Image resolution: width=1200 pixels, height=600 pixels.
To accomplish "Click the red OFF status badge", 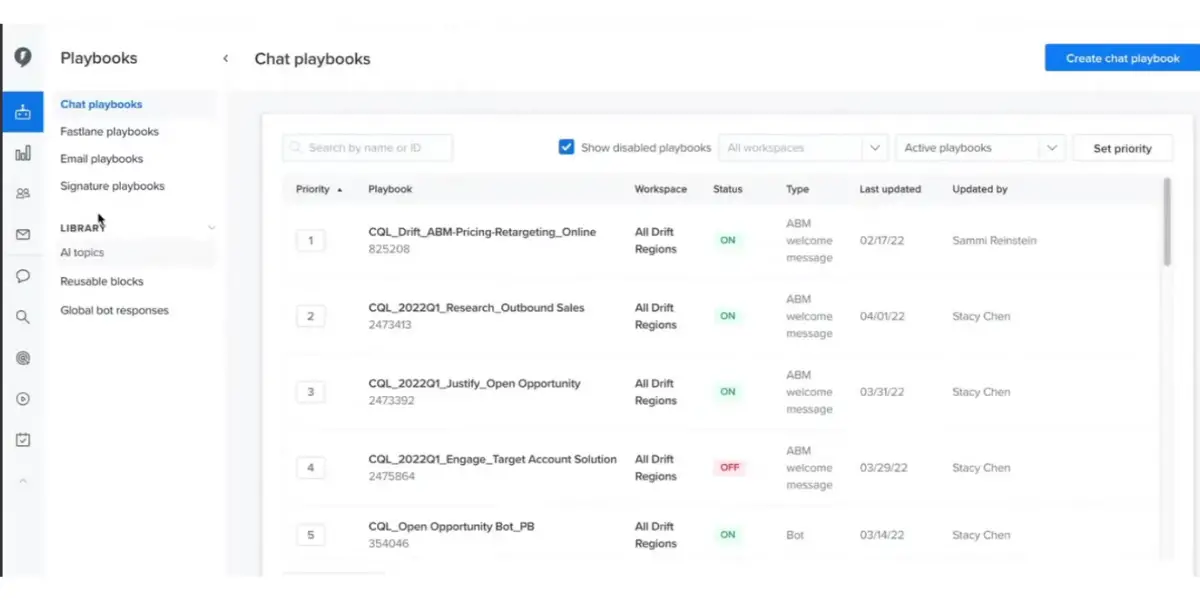I will pos(730,468).
